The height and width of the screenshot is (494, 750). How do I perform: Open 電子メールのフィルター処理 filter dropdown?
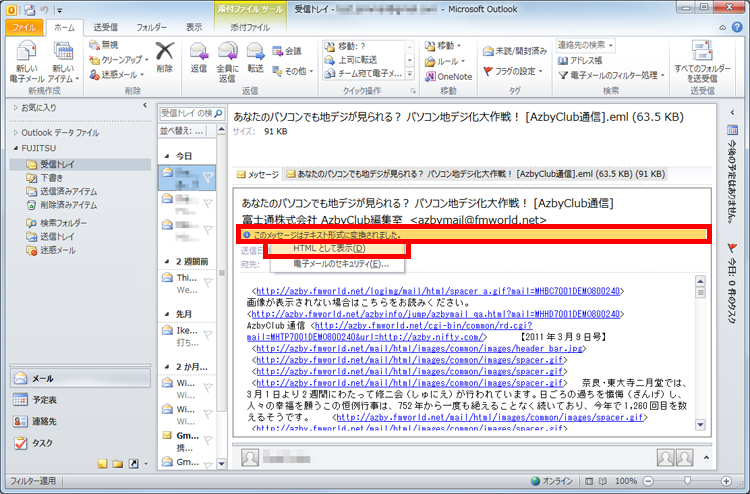pos(612,75)
